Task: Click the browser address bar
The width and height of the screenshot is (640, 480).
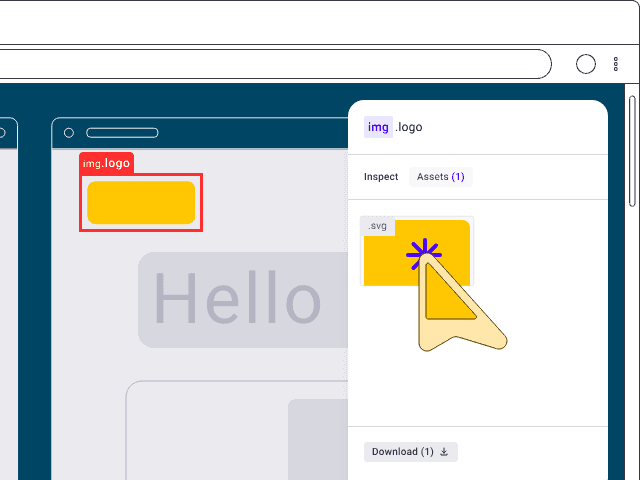Action: click(x=276, y=64)
